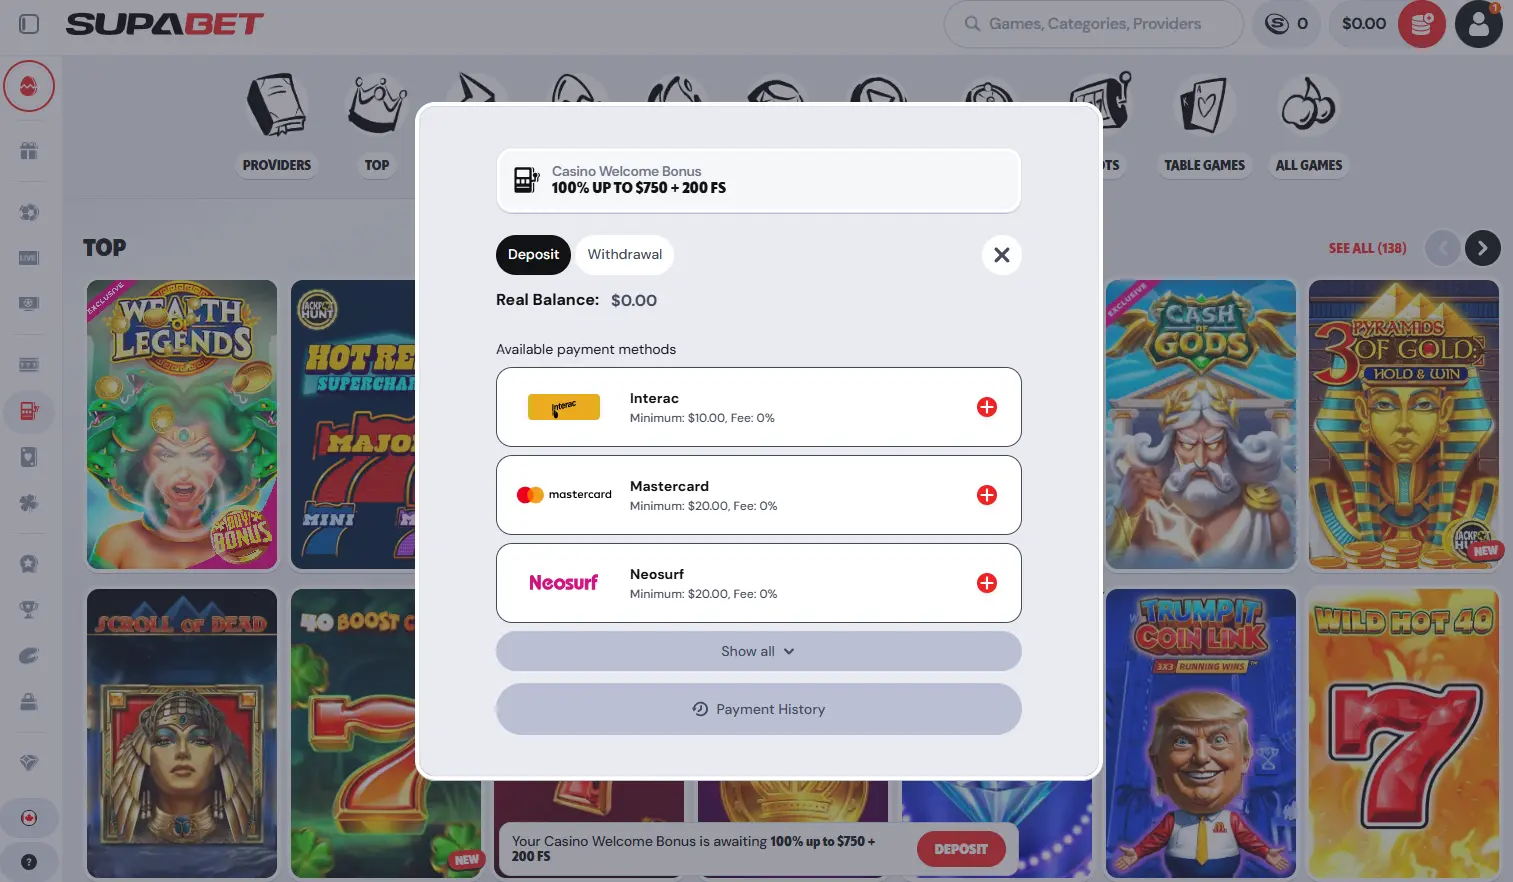1513x882 pixels.
Task: Open the Table Games category icon
Action: pyautogui.click(x=1204, y=106)
